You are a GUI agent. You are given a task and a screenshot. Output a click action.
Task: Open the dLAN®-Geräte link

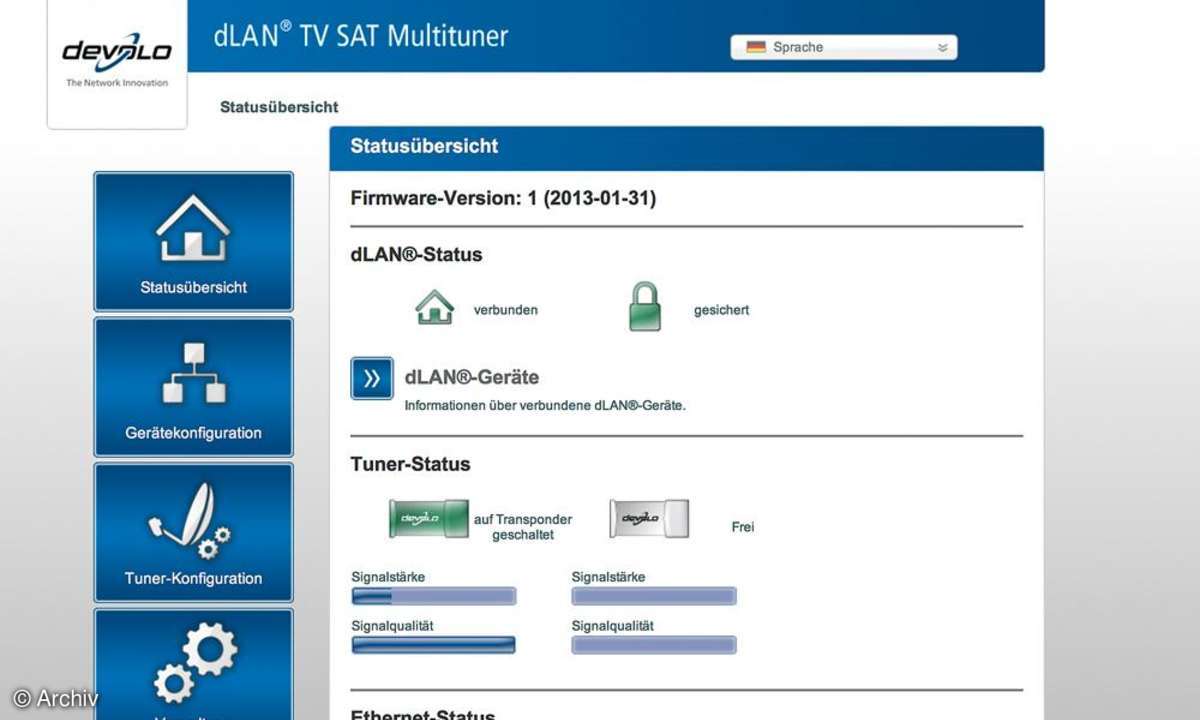point(472,377)
